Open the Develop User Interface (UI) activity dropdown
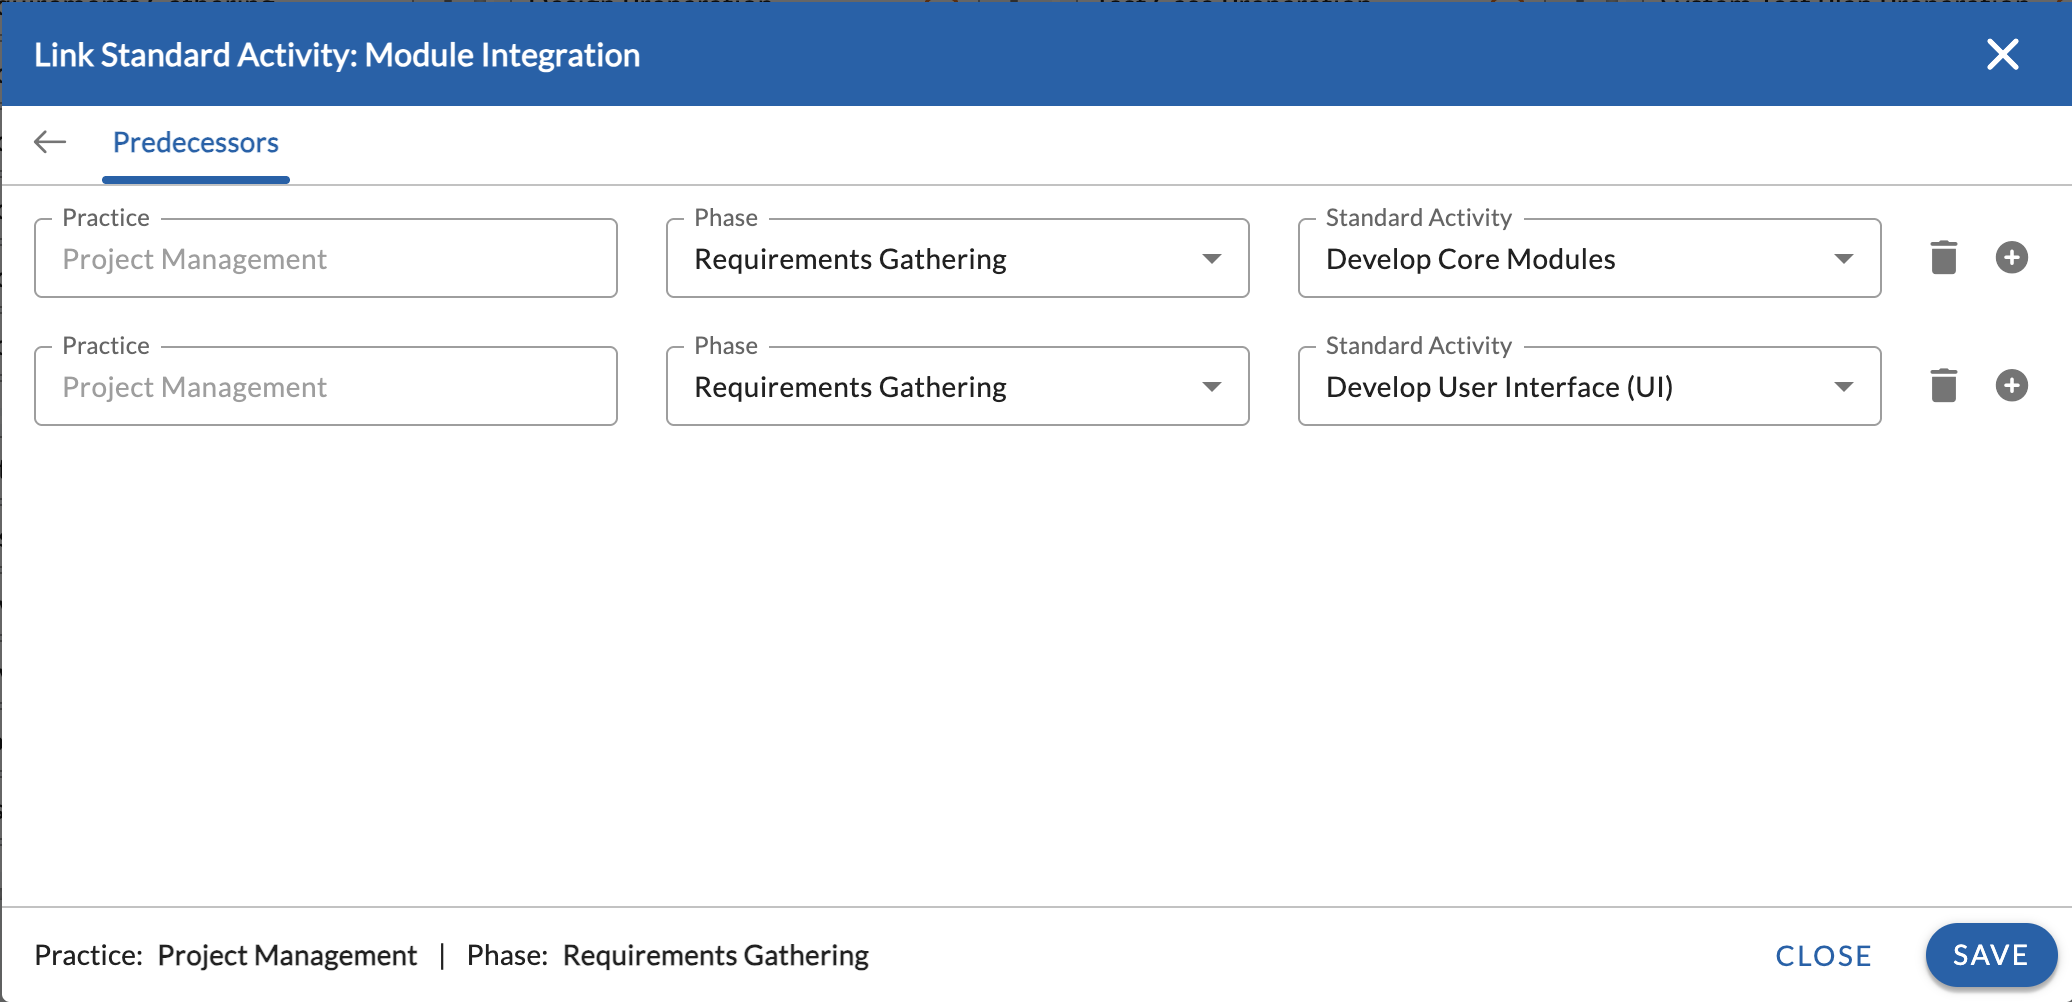2072x1002 pixels. click(x=1570, y=387)
